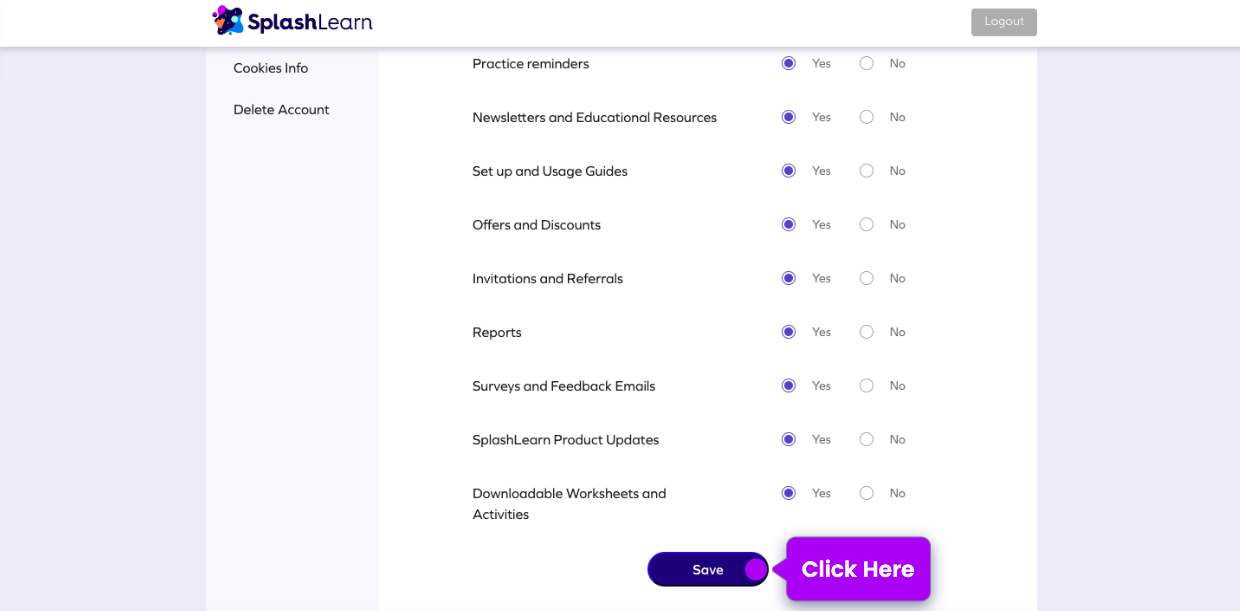This screenshot has height=611, width=1240.
Task: Keep Practice reminders enabled with Yes
Action: 788,63
